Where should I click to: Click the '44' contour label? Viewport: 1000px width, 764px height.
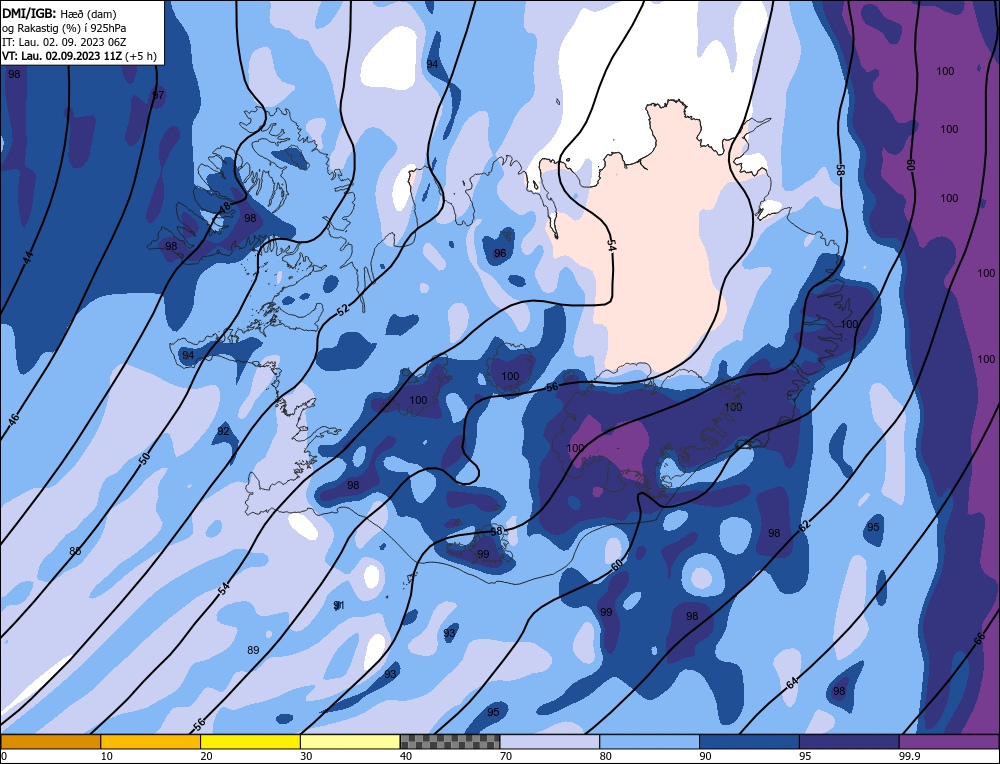click(x=27, y=258)
